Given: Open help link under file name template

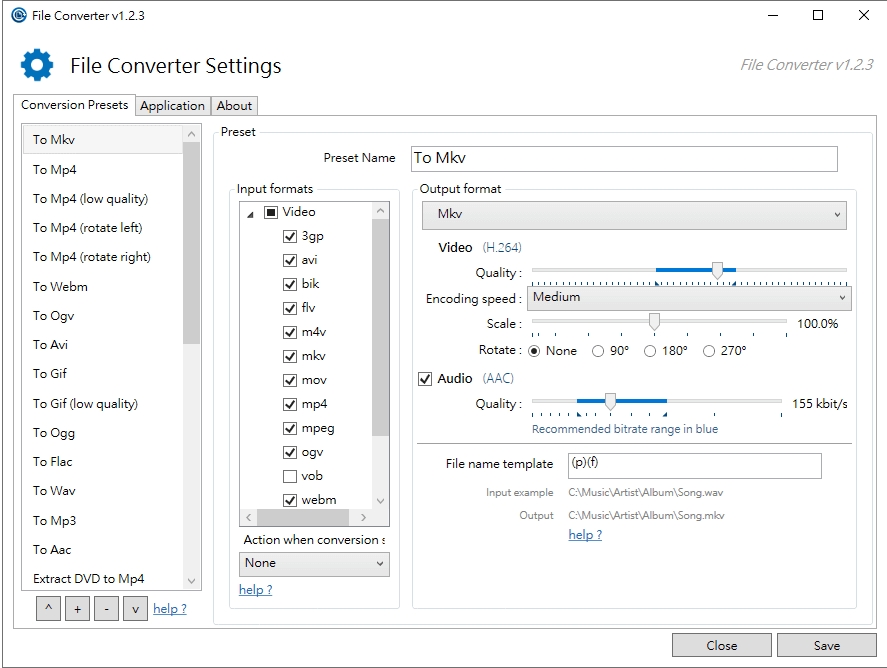Looking at the screenshot, I should click(x=585, y=535).
